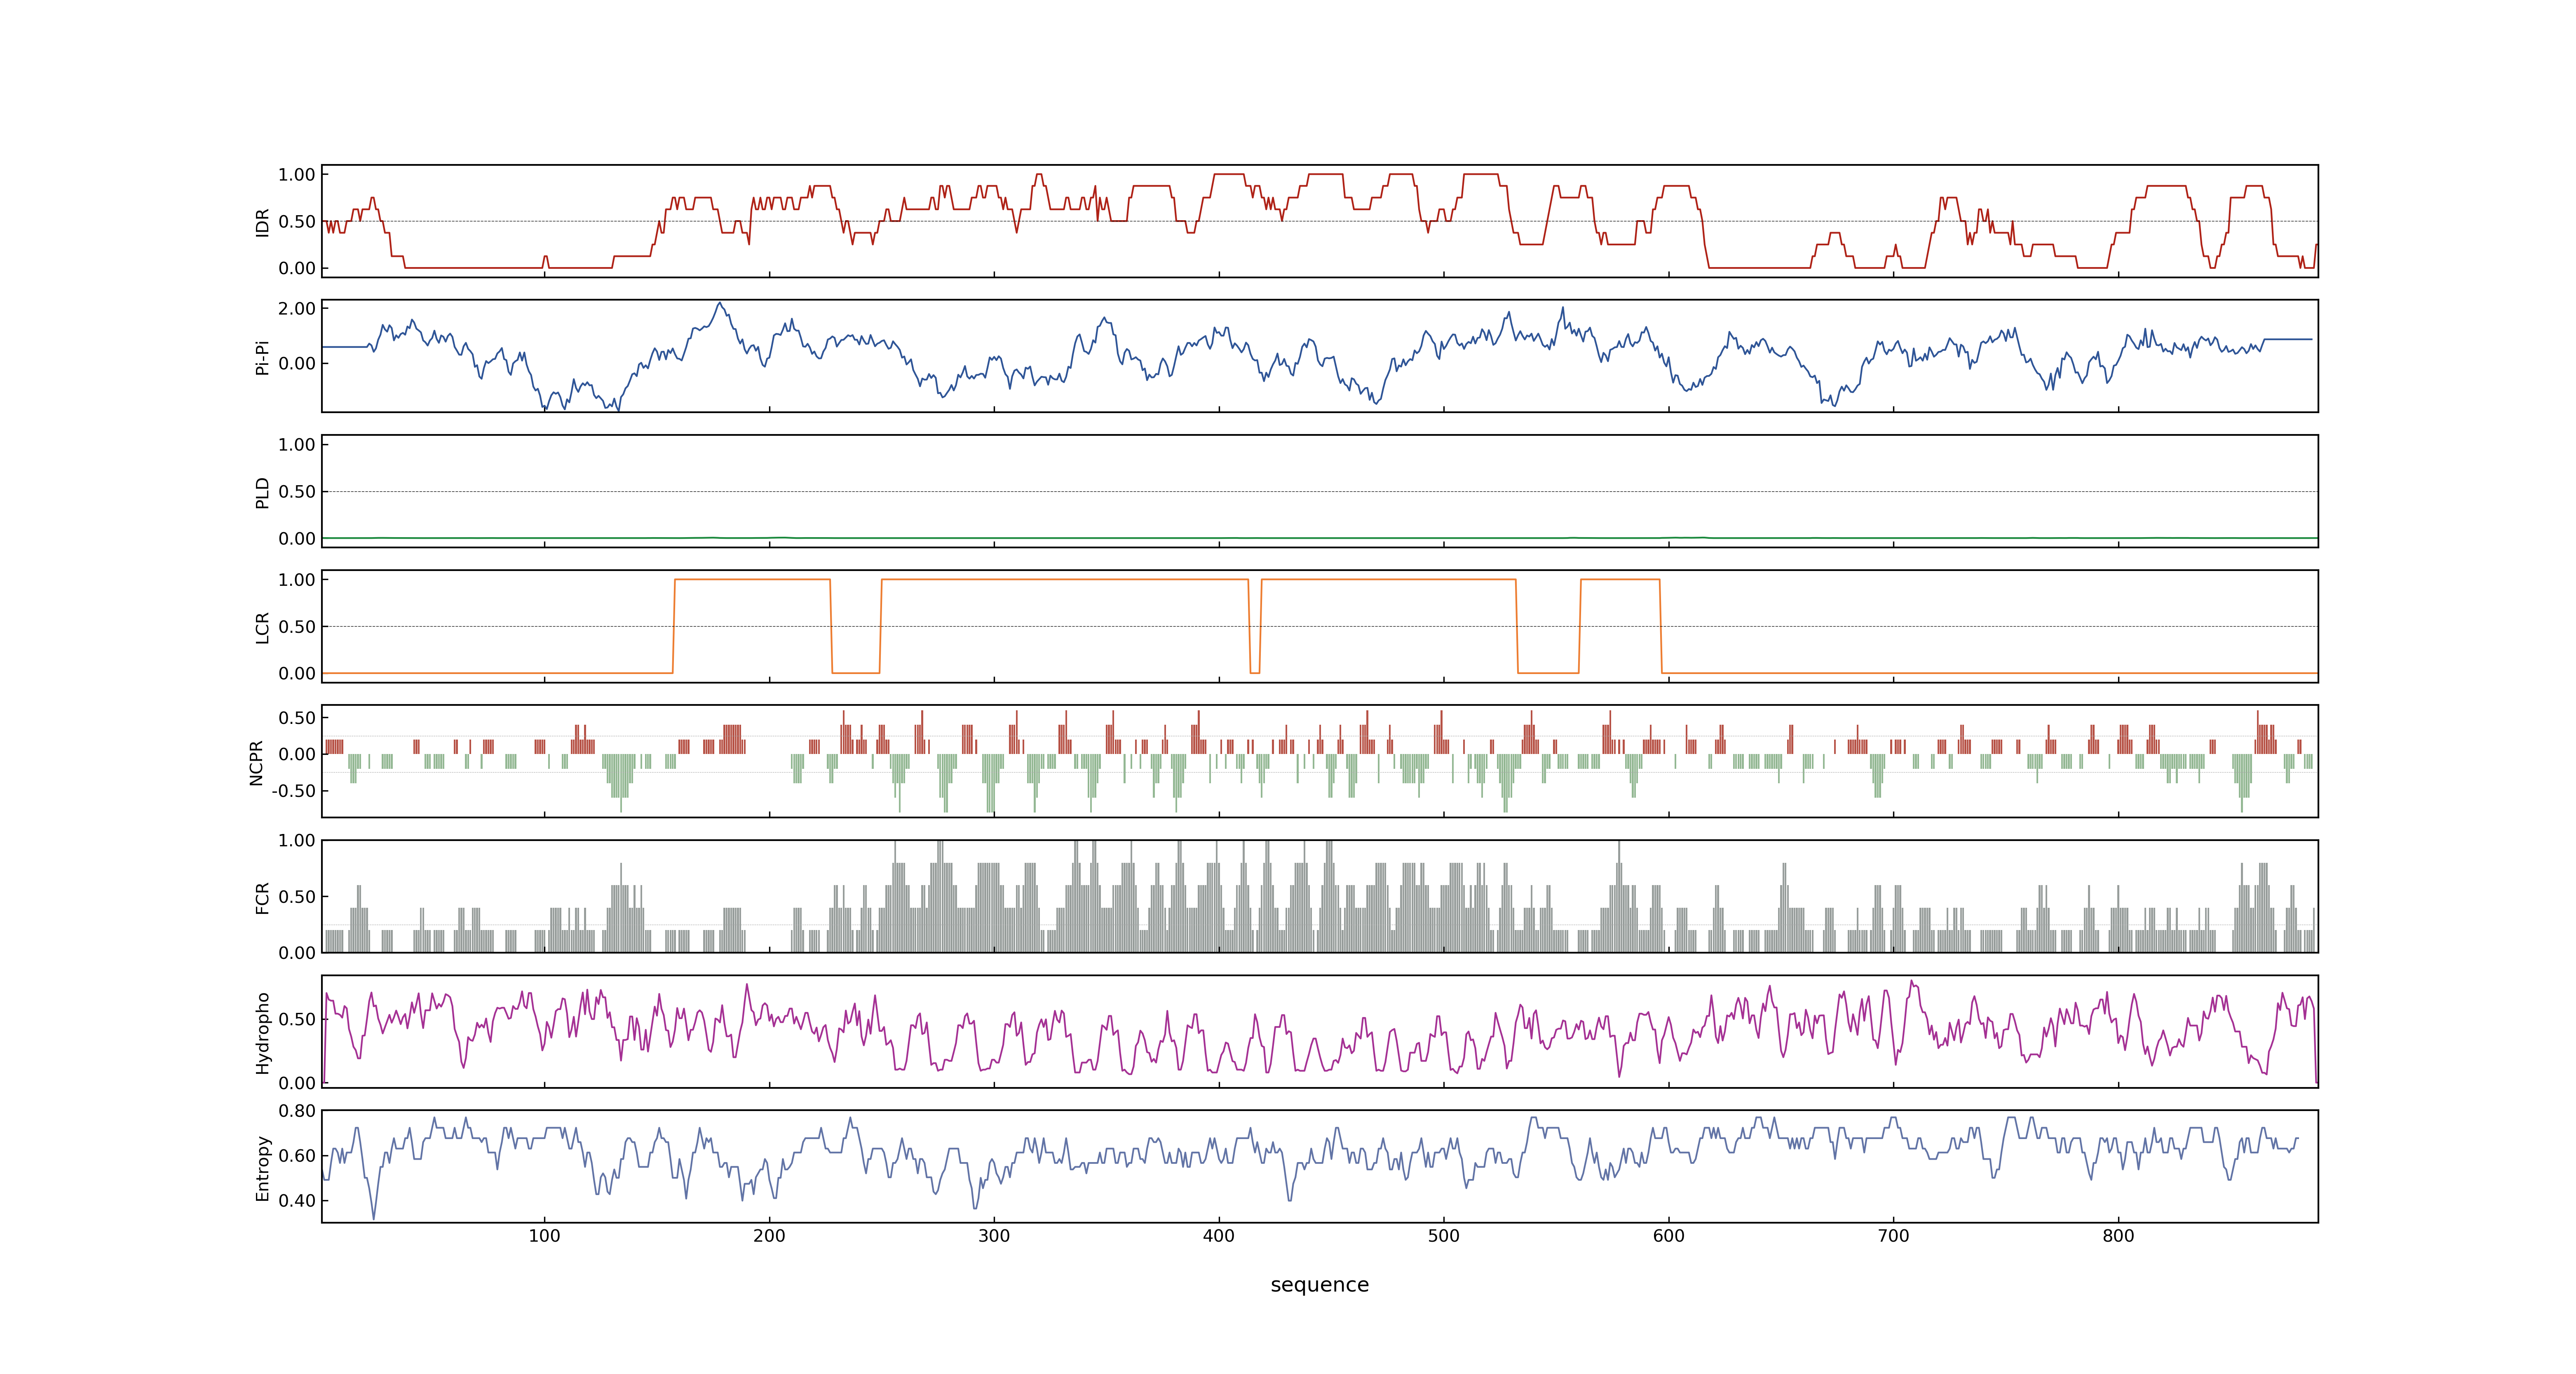This screenshot has height=1374, width=2576.
Task: Click the 2.00 tick on Pi-Pi axis
Action: [297, 309]
